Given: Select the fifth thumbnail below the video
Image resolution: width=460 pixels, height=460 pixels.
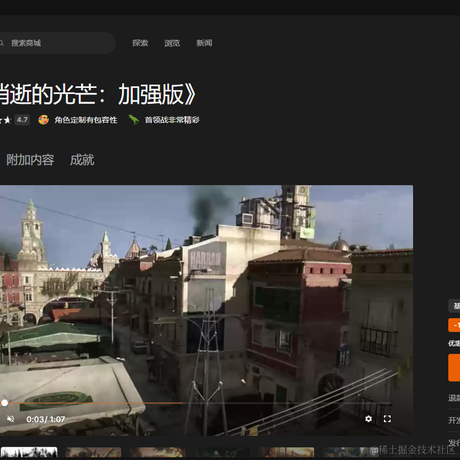Looking at the screenshot, I should point(286,452).
